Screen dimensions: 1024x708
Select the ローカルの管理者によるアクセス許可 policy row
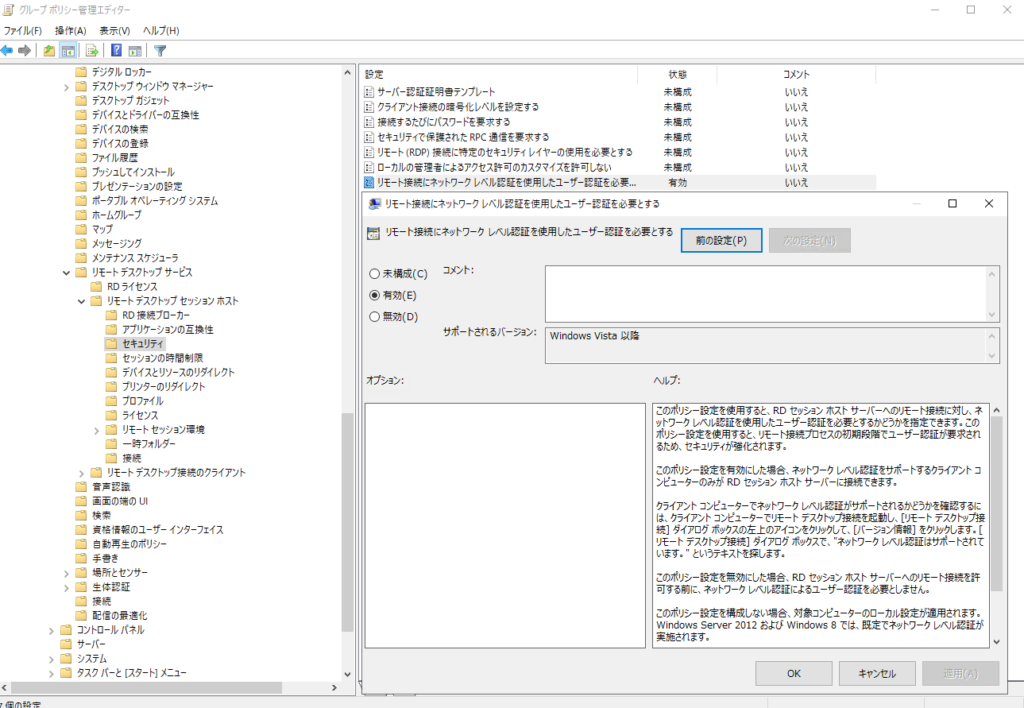click(x=619, y=167)
